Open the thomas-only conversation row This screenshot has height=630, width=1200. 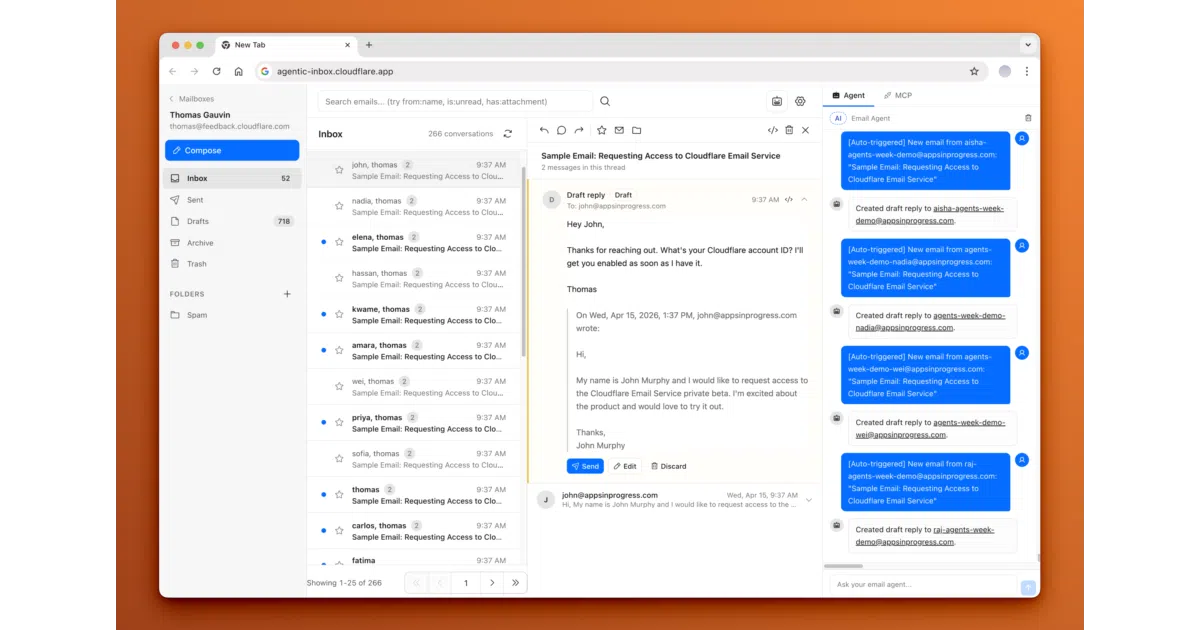coord(414,495)
